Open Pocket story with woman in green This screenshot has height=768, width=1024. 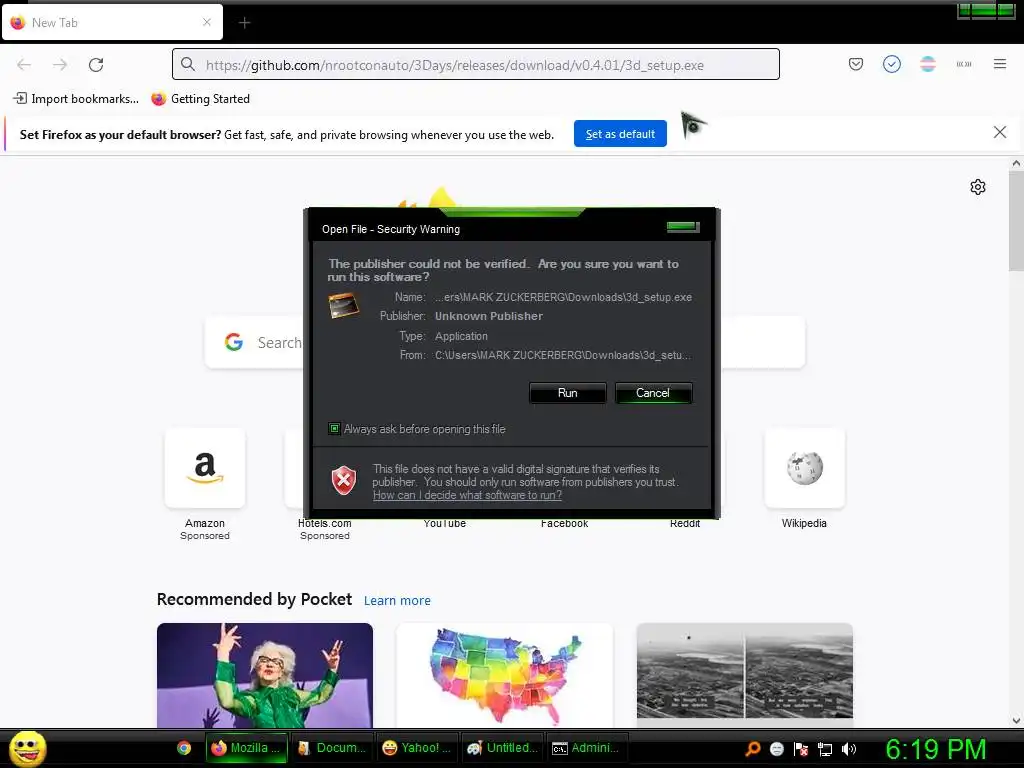click(265, 675)
